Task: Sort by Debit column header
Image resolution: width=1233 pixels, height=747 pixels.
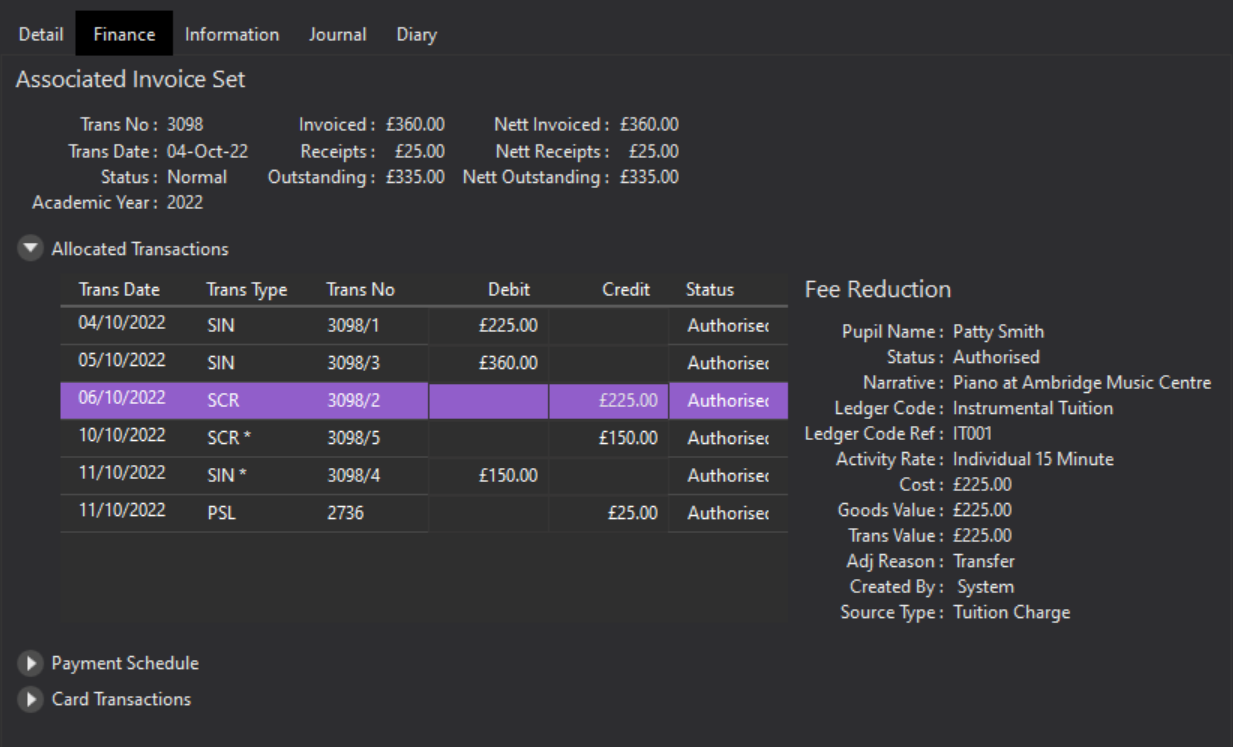Action: 509,289
